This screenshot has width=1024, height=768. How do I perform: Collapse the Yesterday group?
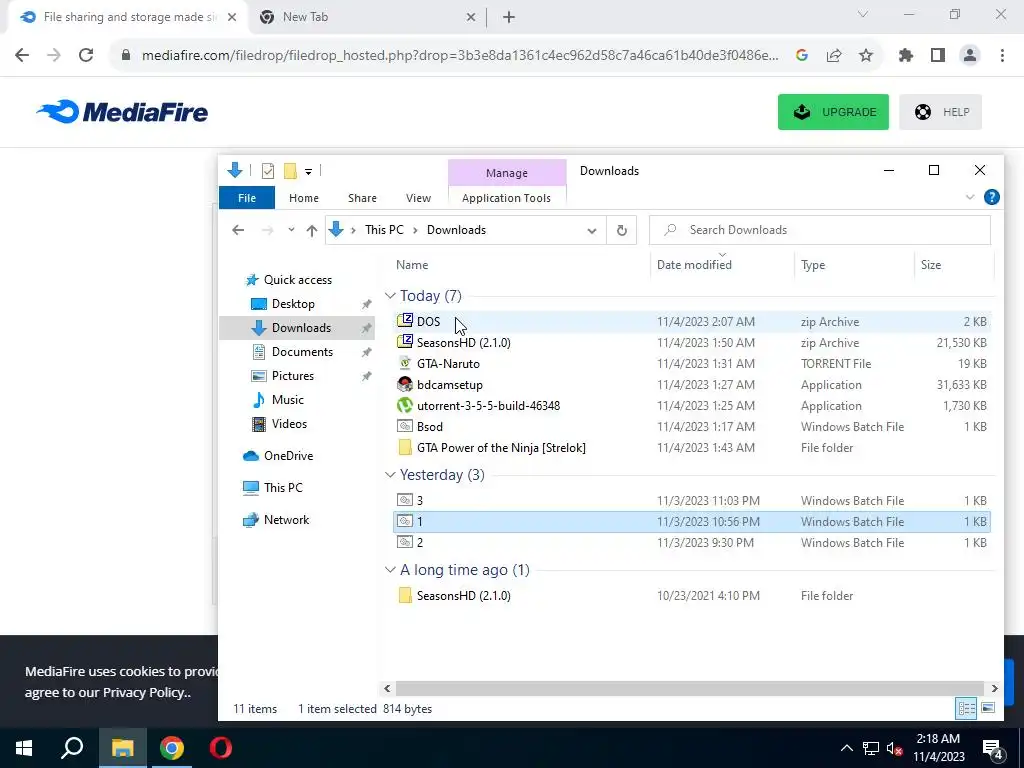390,475
